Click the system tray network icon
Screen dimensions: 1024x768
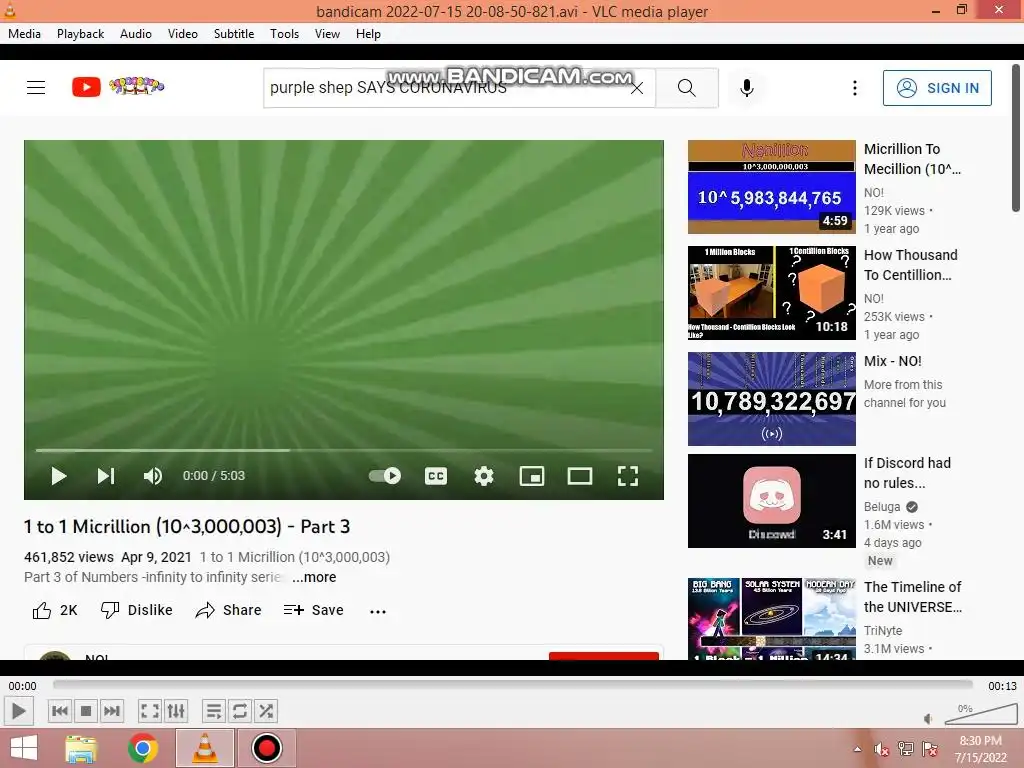(906, 749)
